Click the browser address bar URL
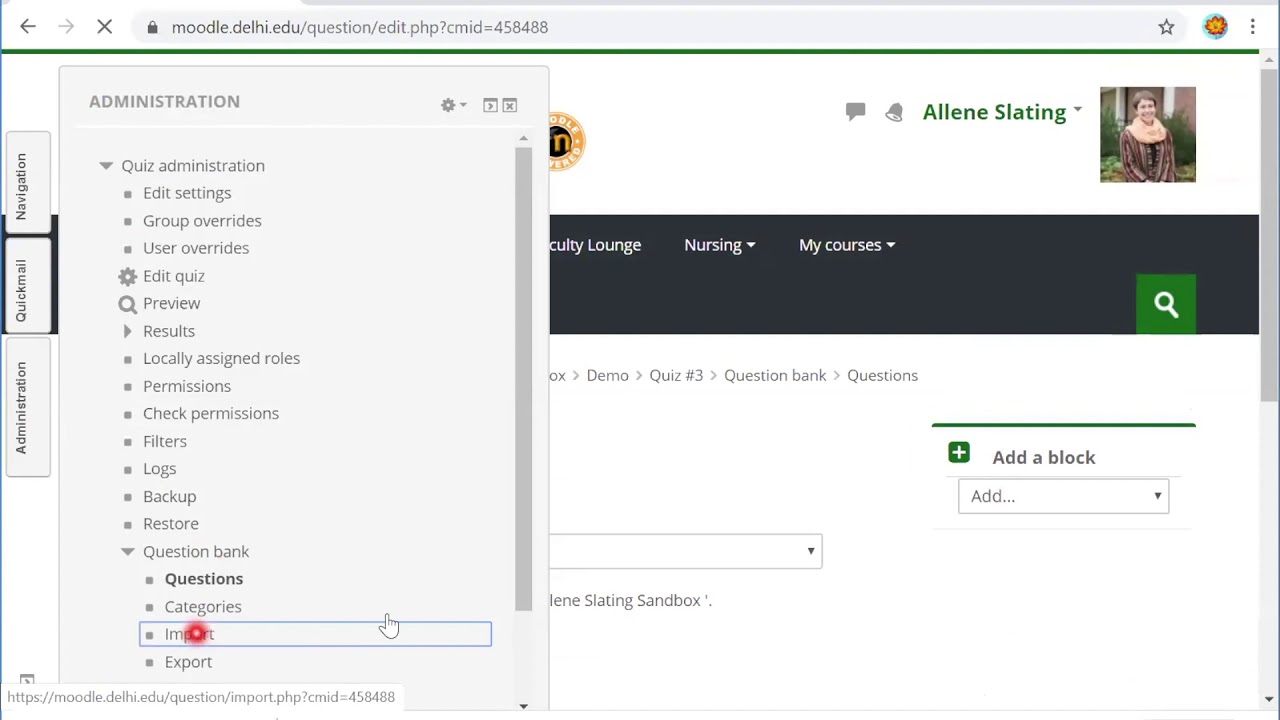The width and height of the screenshot is (1280, 720). point(360,27)
